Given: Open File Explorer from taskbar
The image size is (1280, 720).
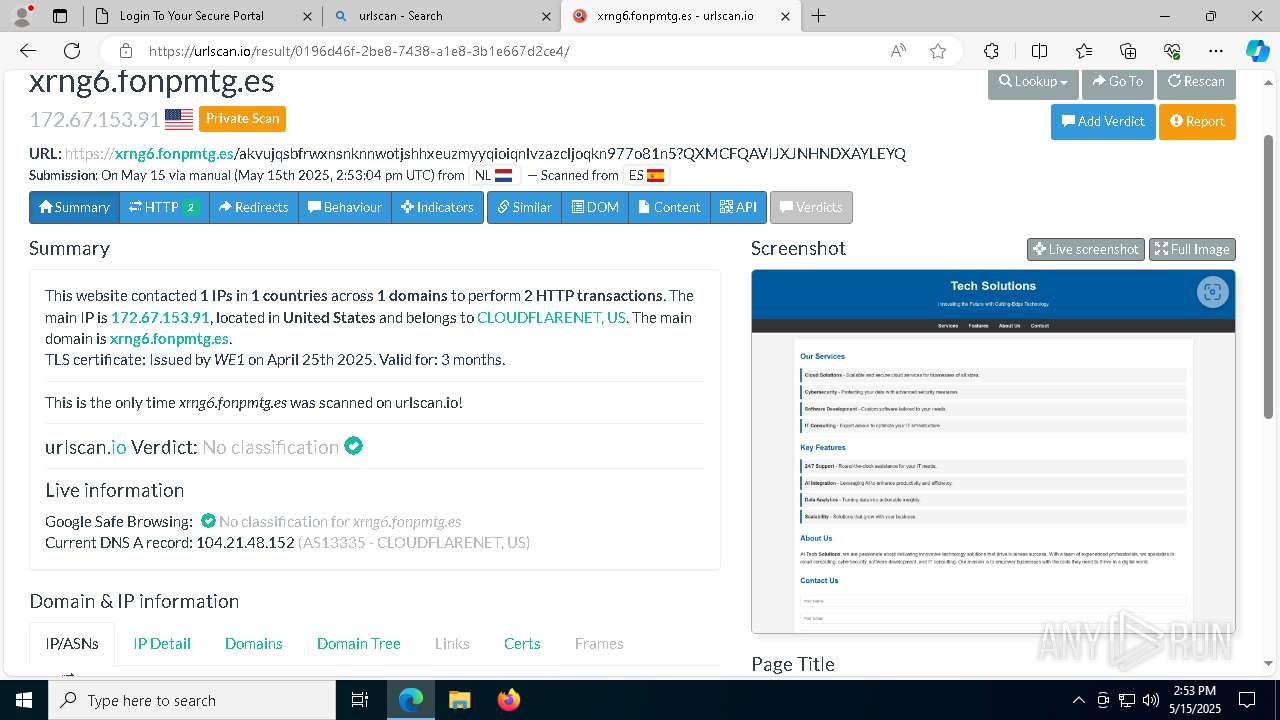Looking at the screenshot, I should pyautogui.click(x=459, y=700).
